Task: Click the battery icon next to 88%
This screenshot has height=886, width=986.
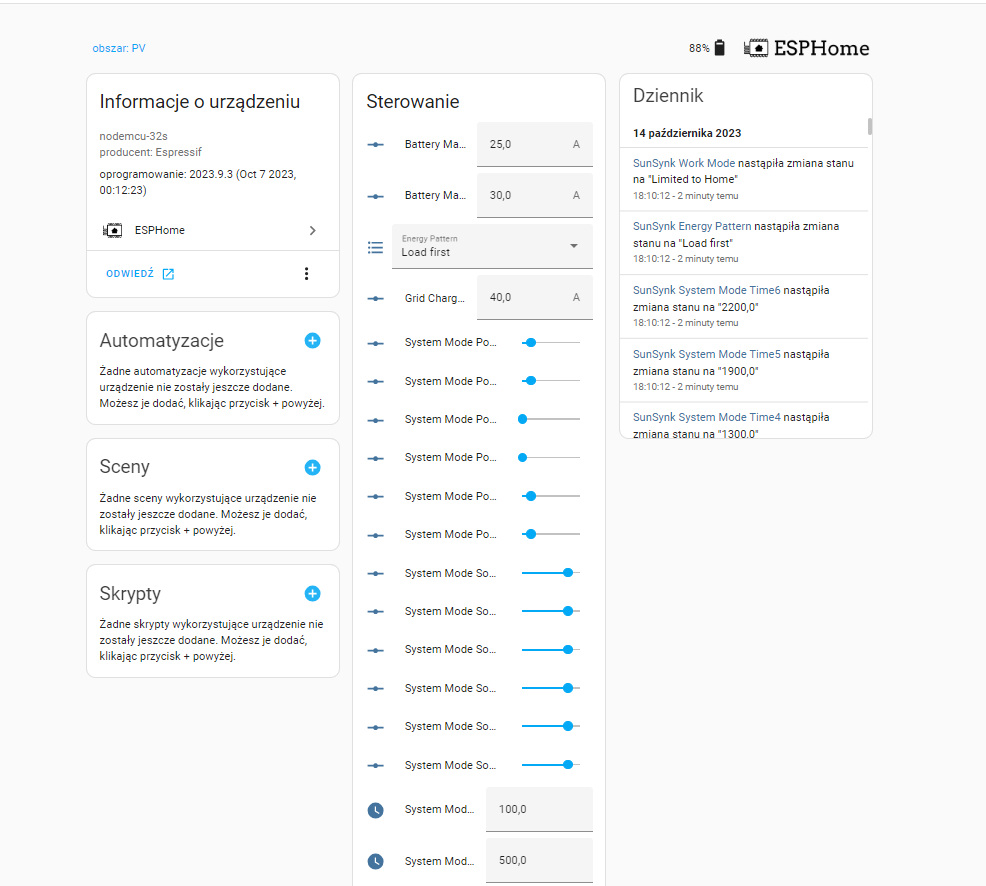Action: [x=720, y=48]
